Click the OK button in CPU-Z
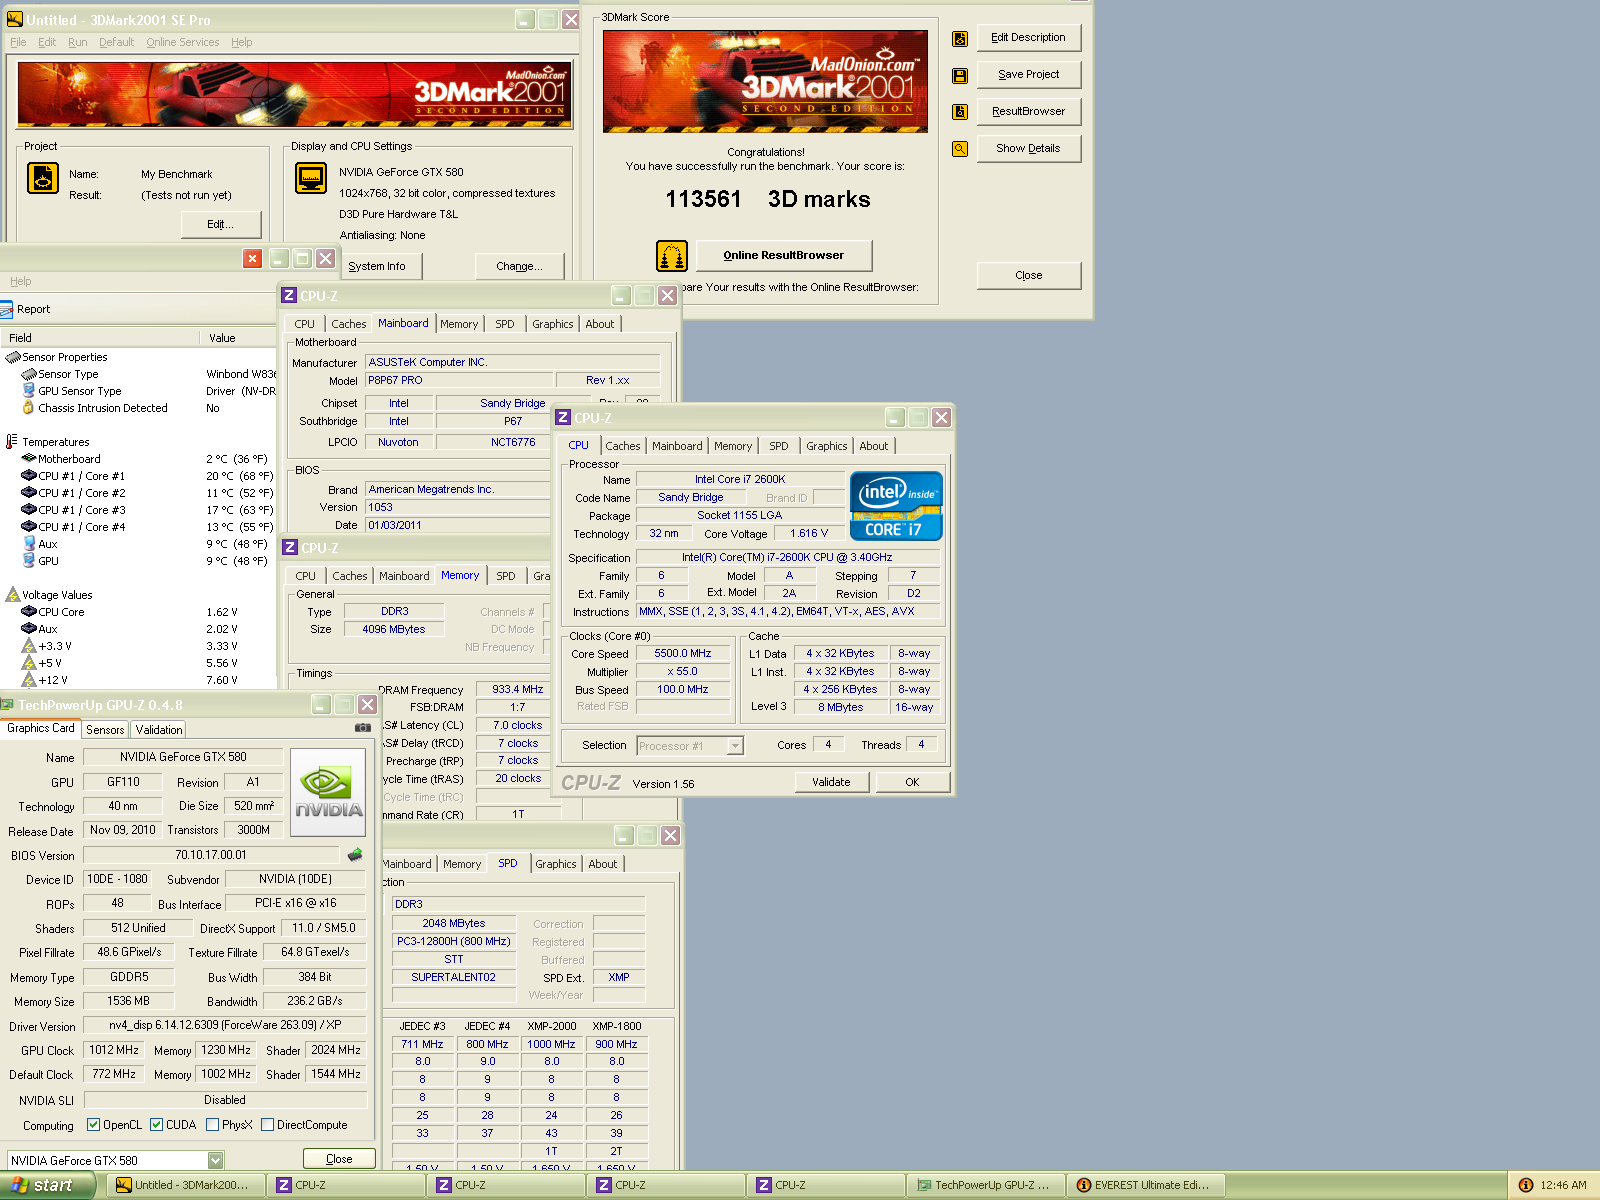 coord(912,782)
